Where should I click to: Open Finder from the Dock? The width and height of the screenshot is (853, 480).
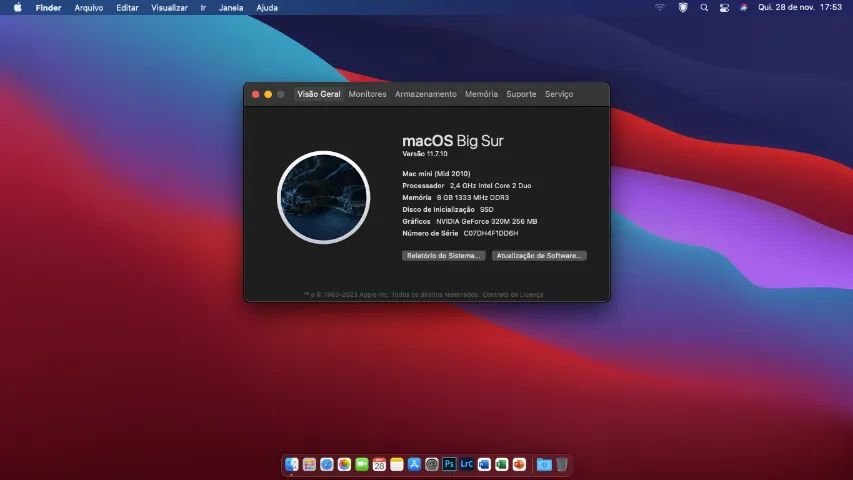(x=292, y=464)
